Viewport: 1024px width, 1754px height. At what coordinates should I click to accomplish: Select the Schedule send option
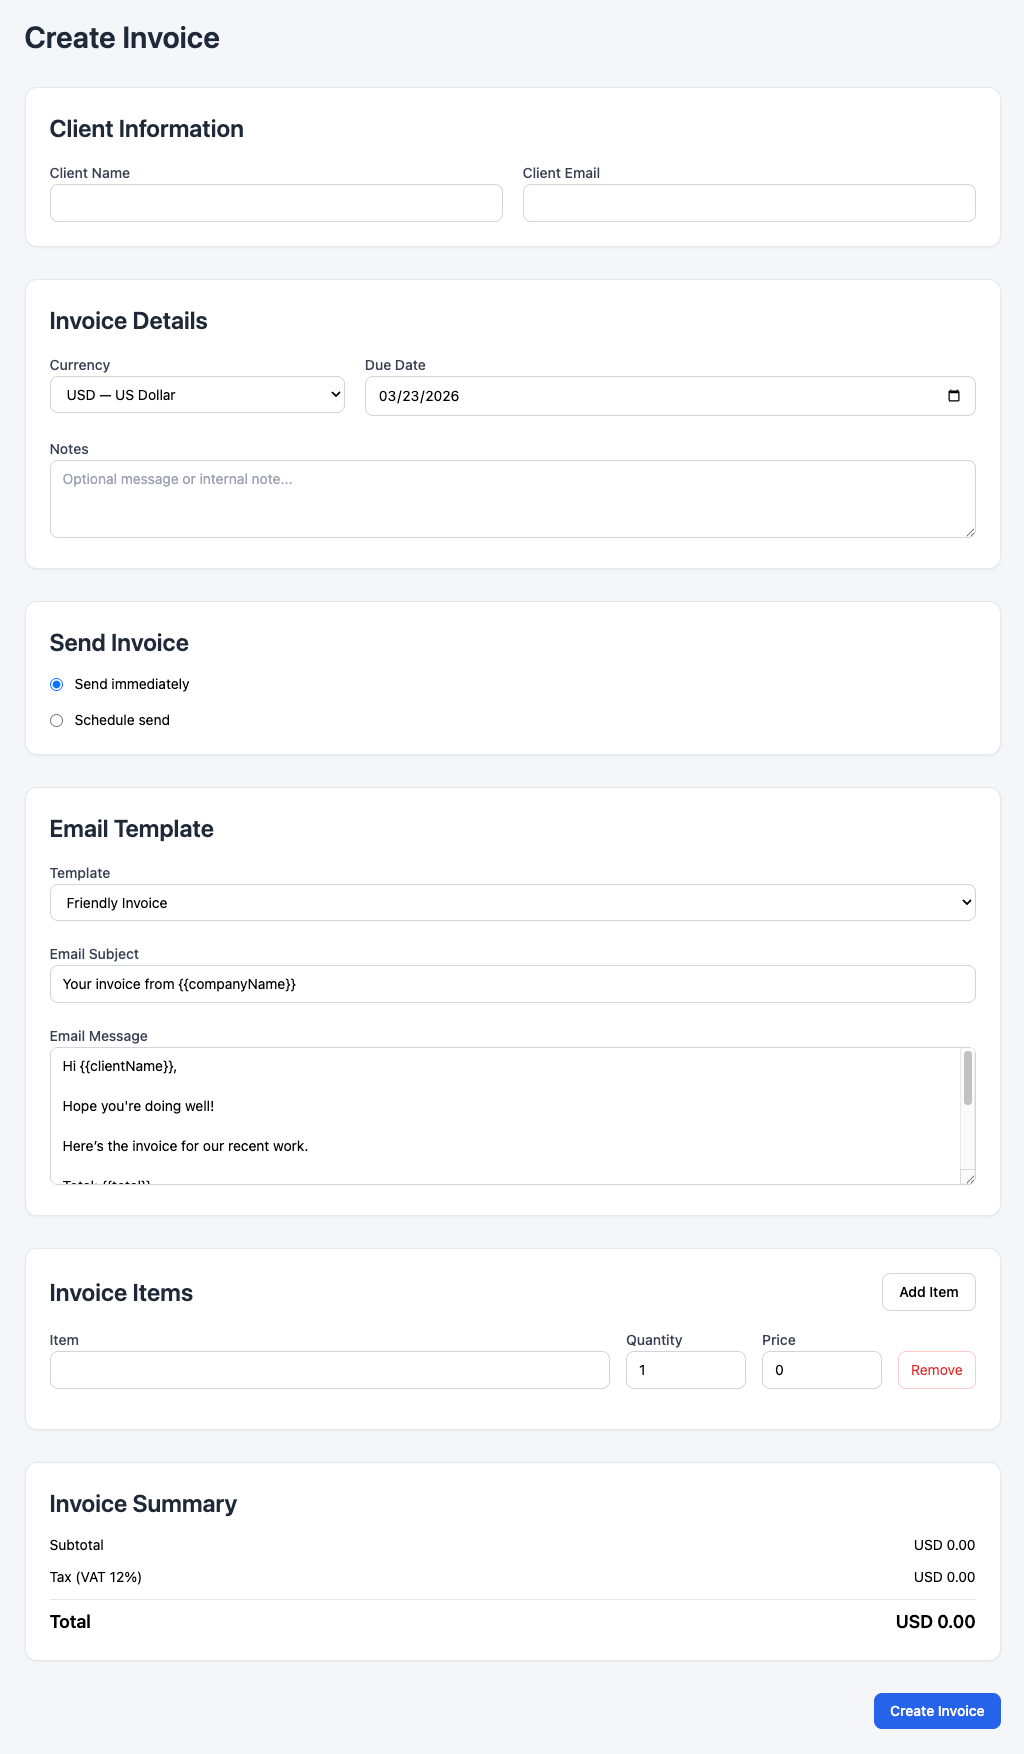pyautogui.click(x=56, y=720)
